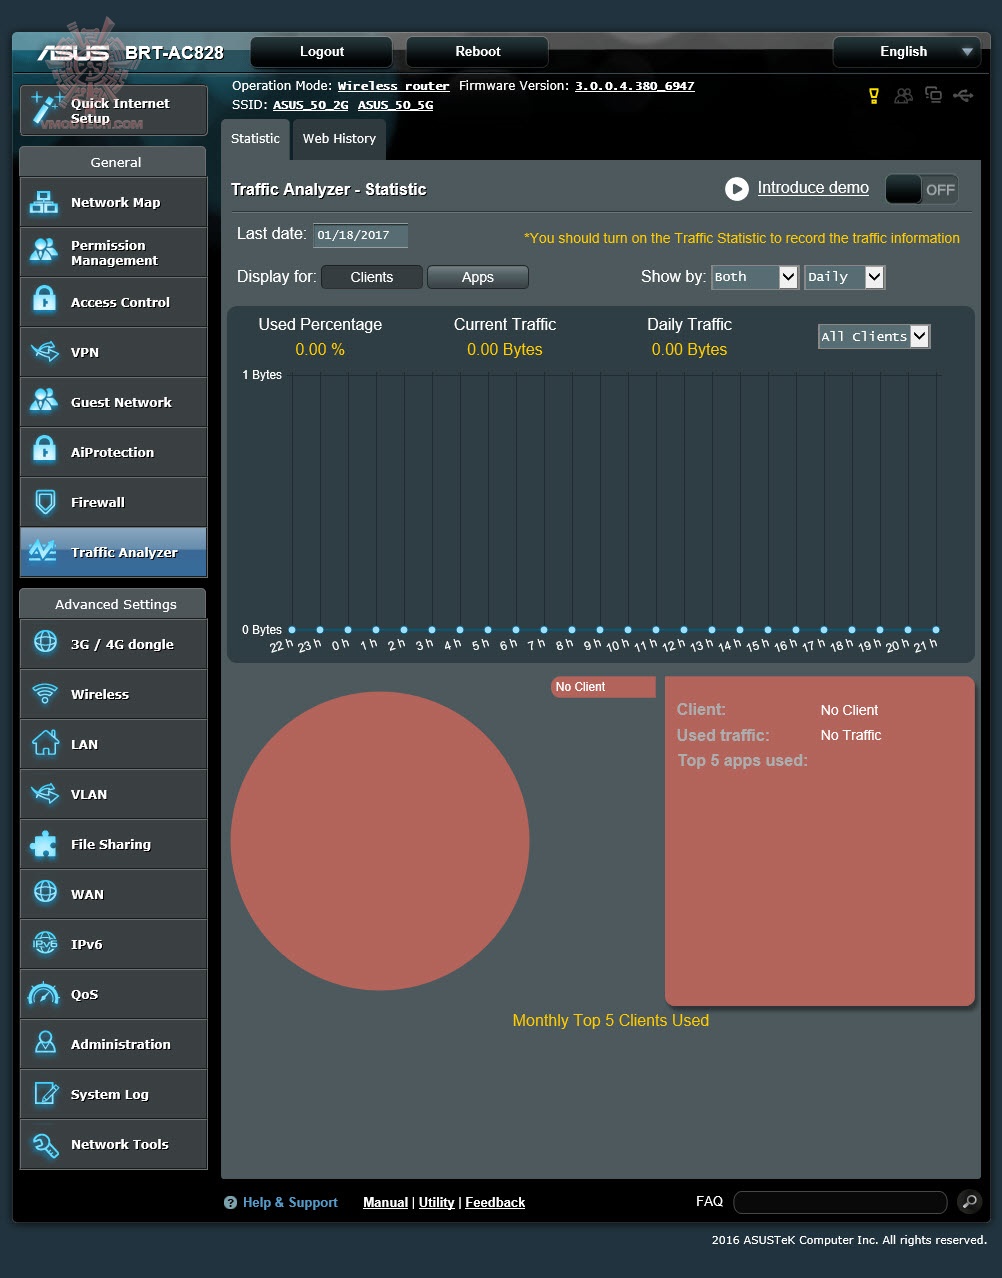Switch to the Statistic tab

(x=255, y=139)
